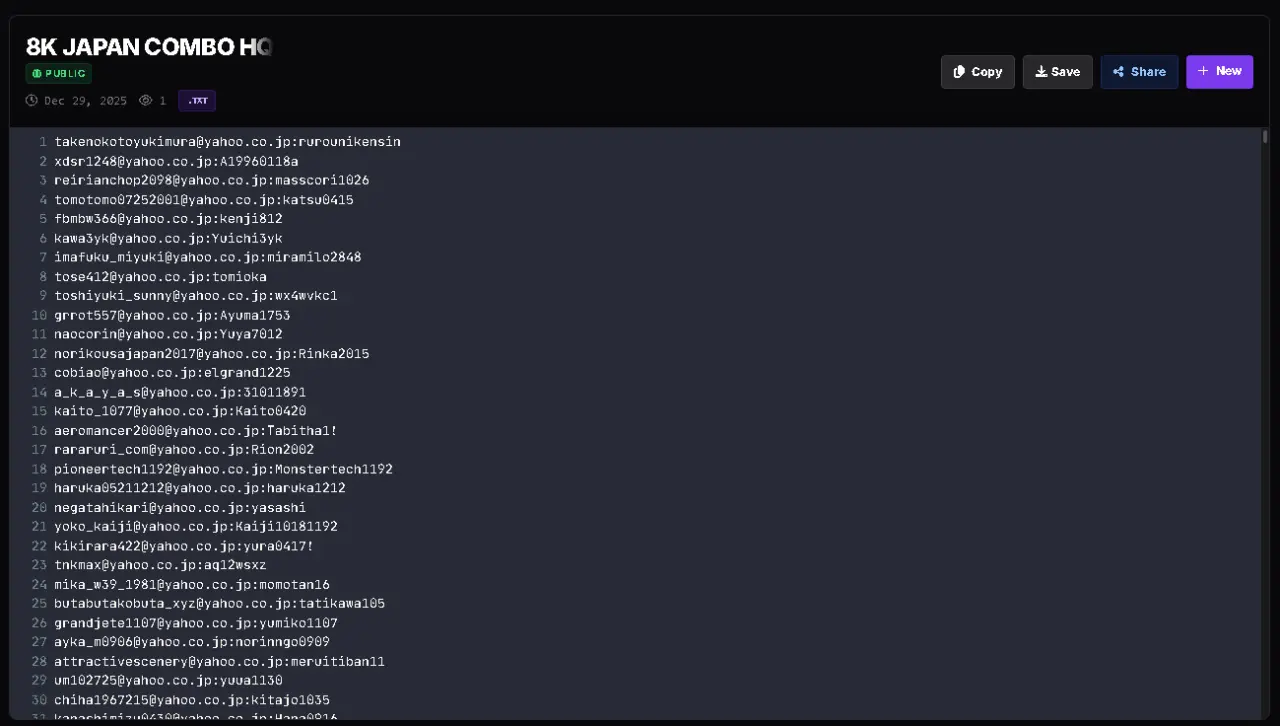Click the Save button with download icon

pos(1057,72)
